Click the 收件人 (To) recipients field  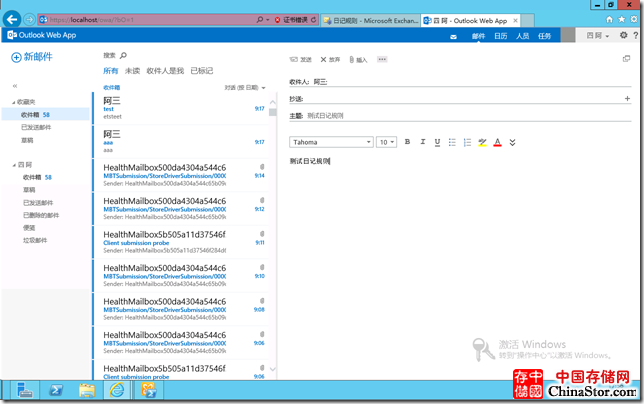(460, 82)
